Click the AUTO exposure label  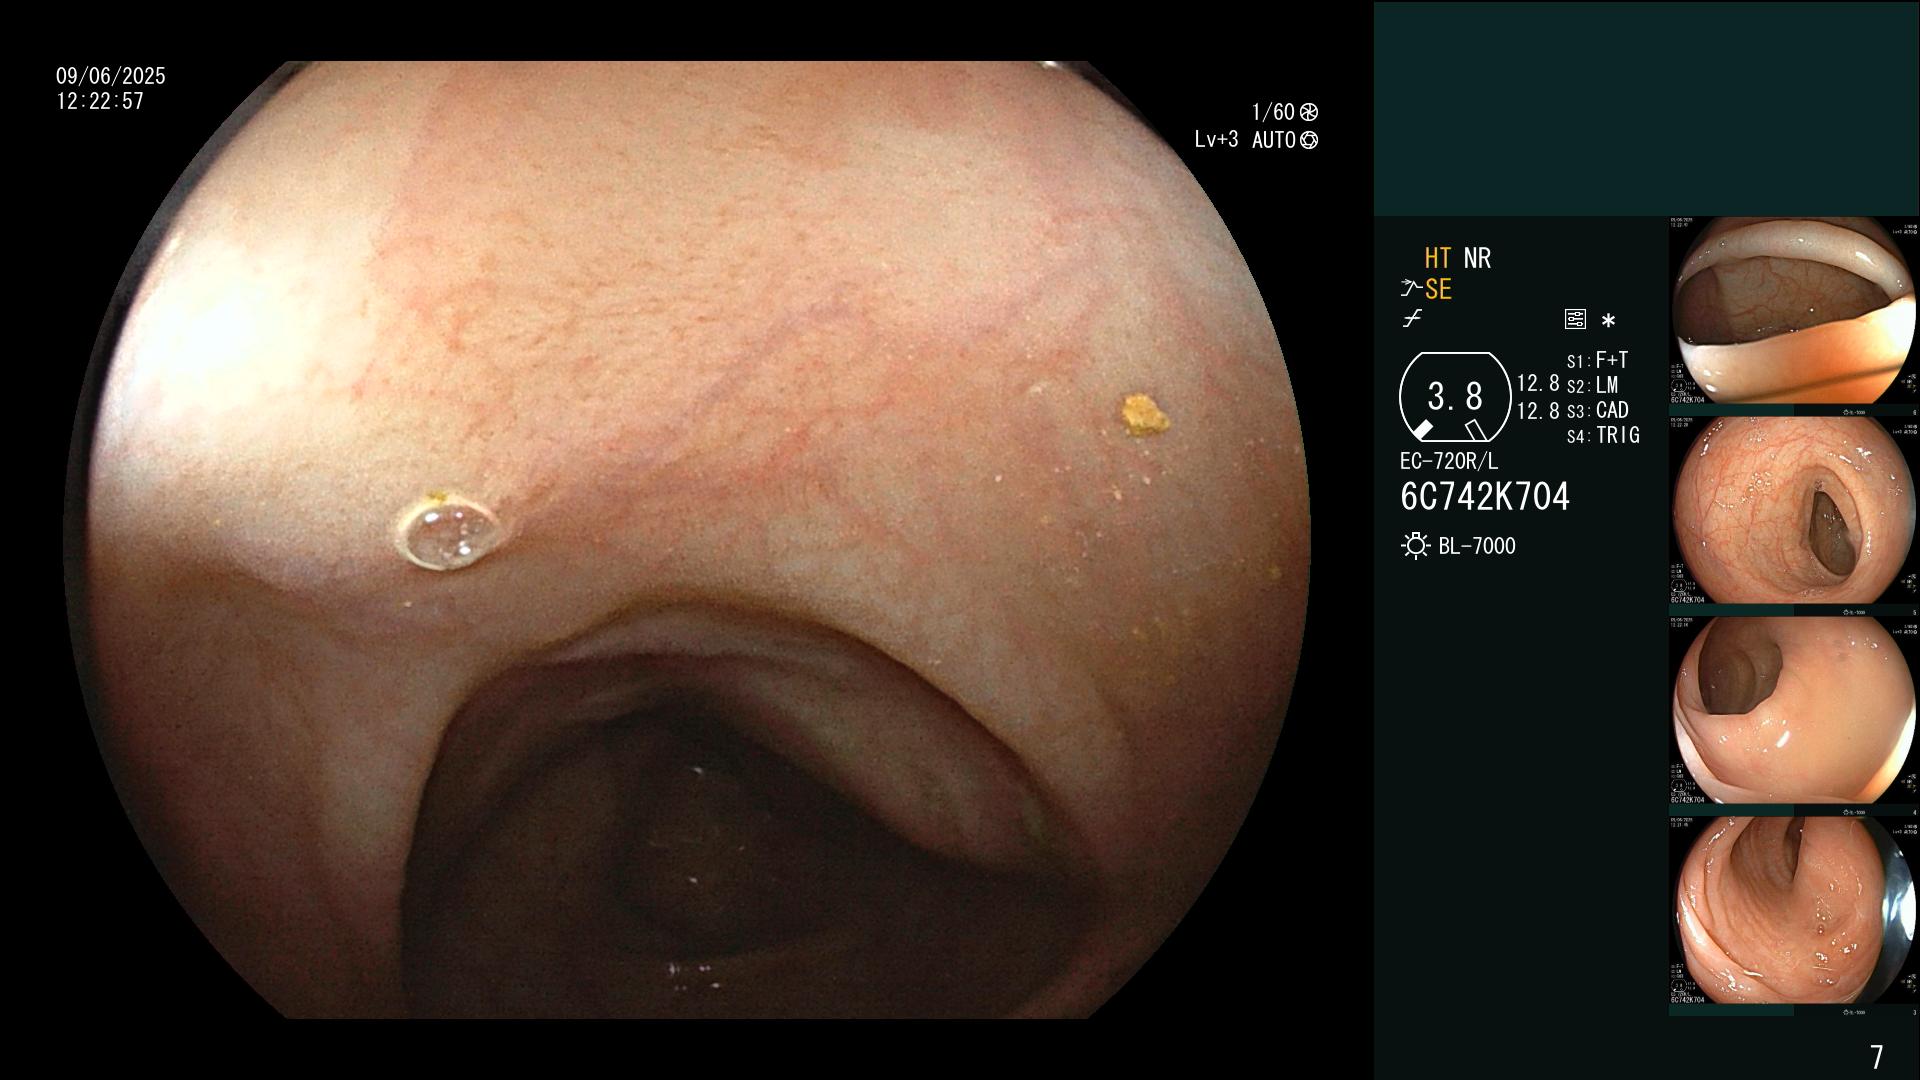[x=1274, y=140]
